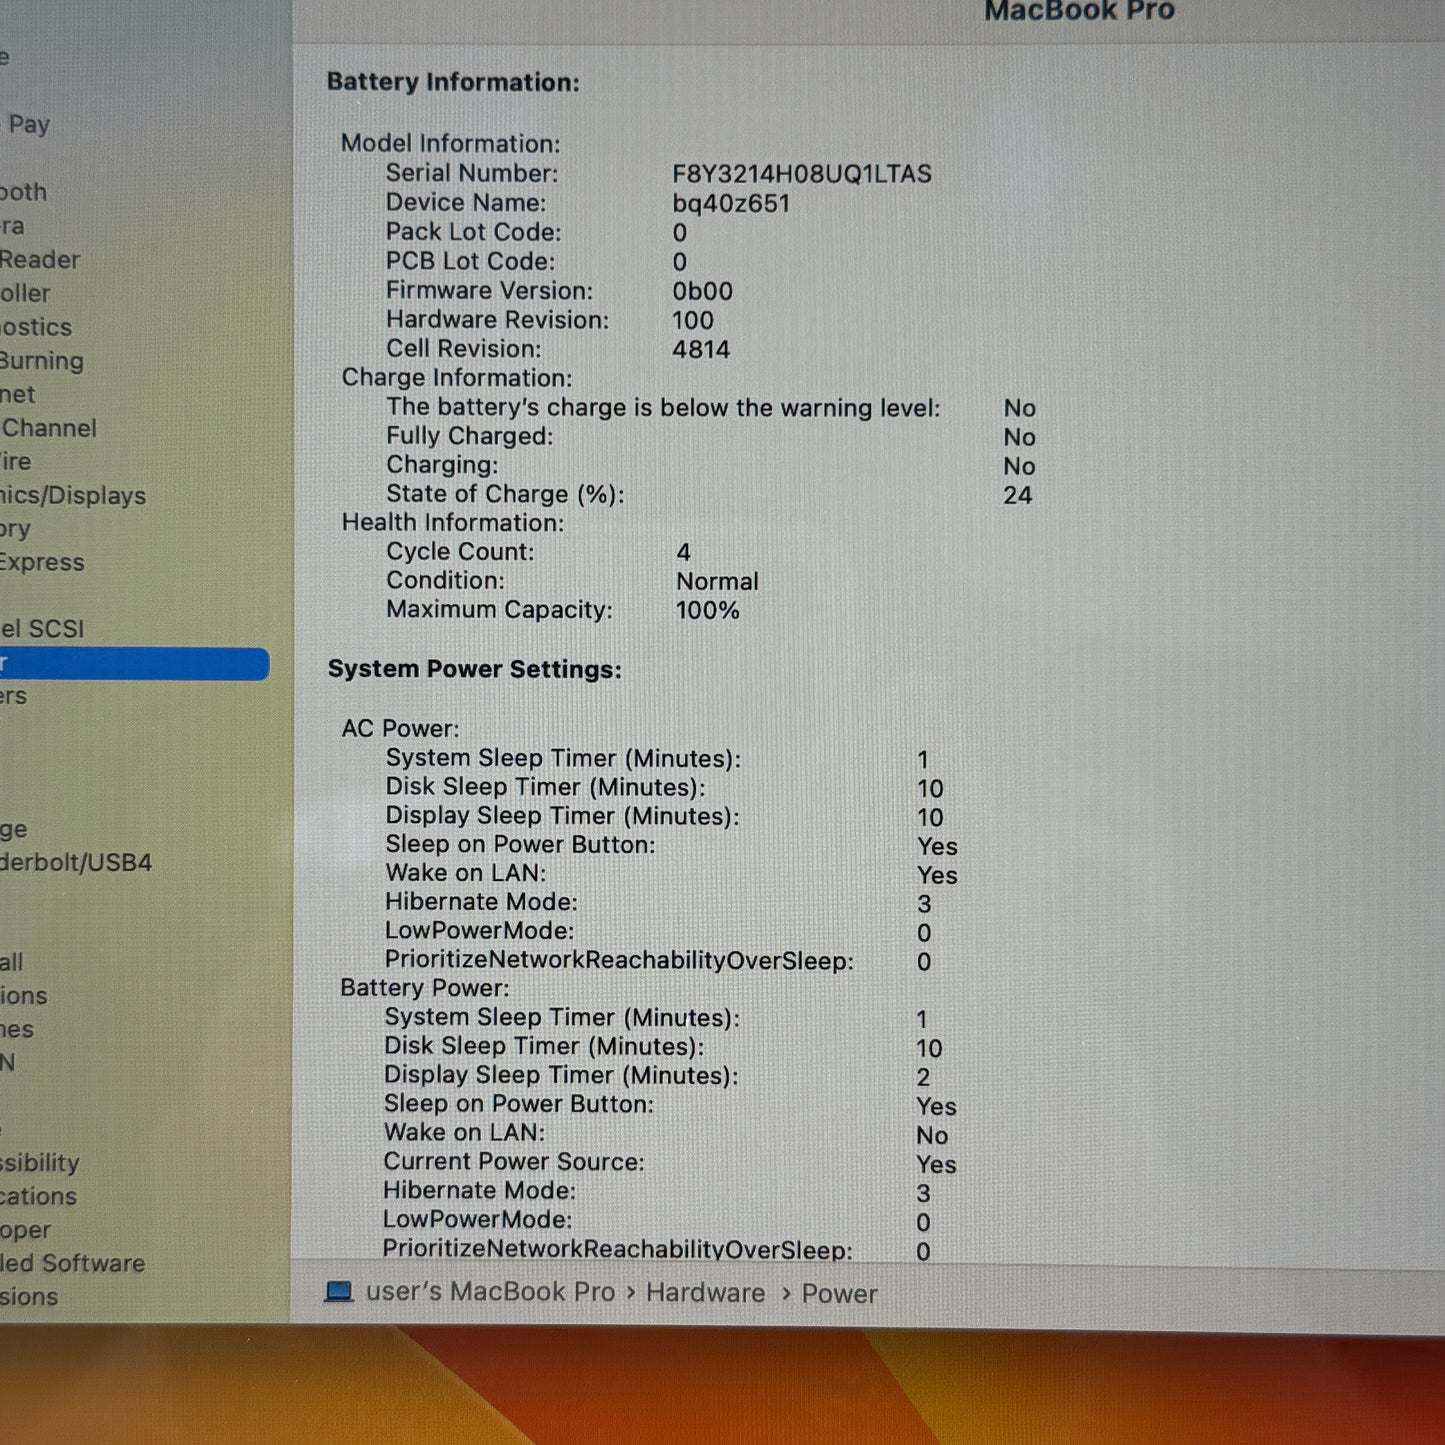Click the Health Information label
Screen dimensions: 1445x1445
coord(453,522)
